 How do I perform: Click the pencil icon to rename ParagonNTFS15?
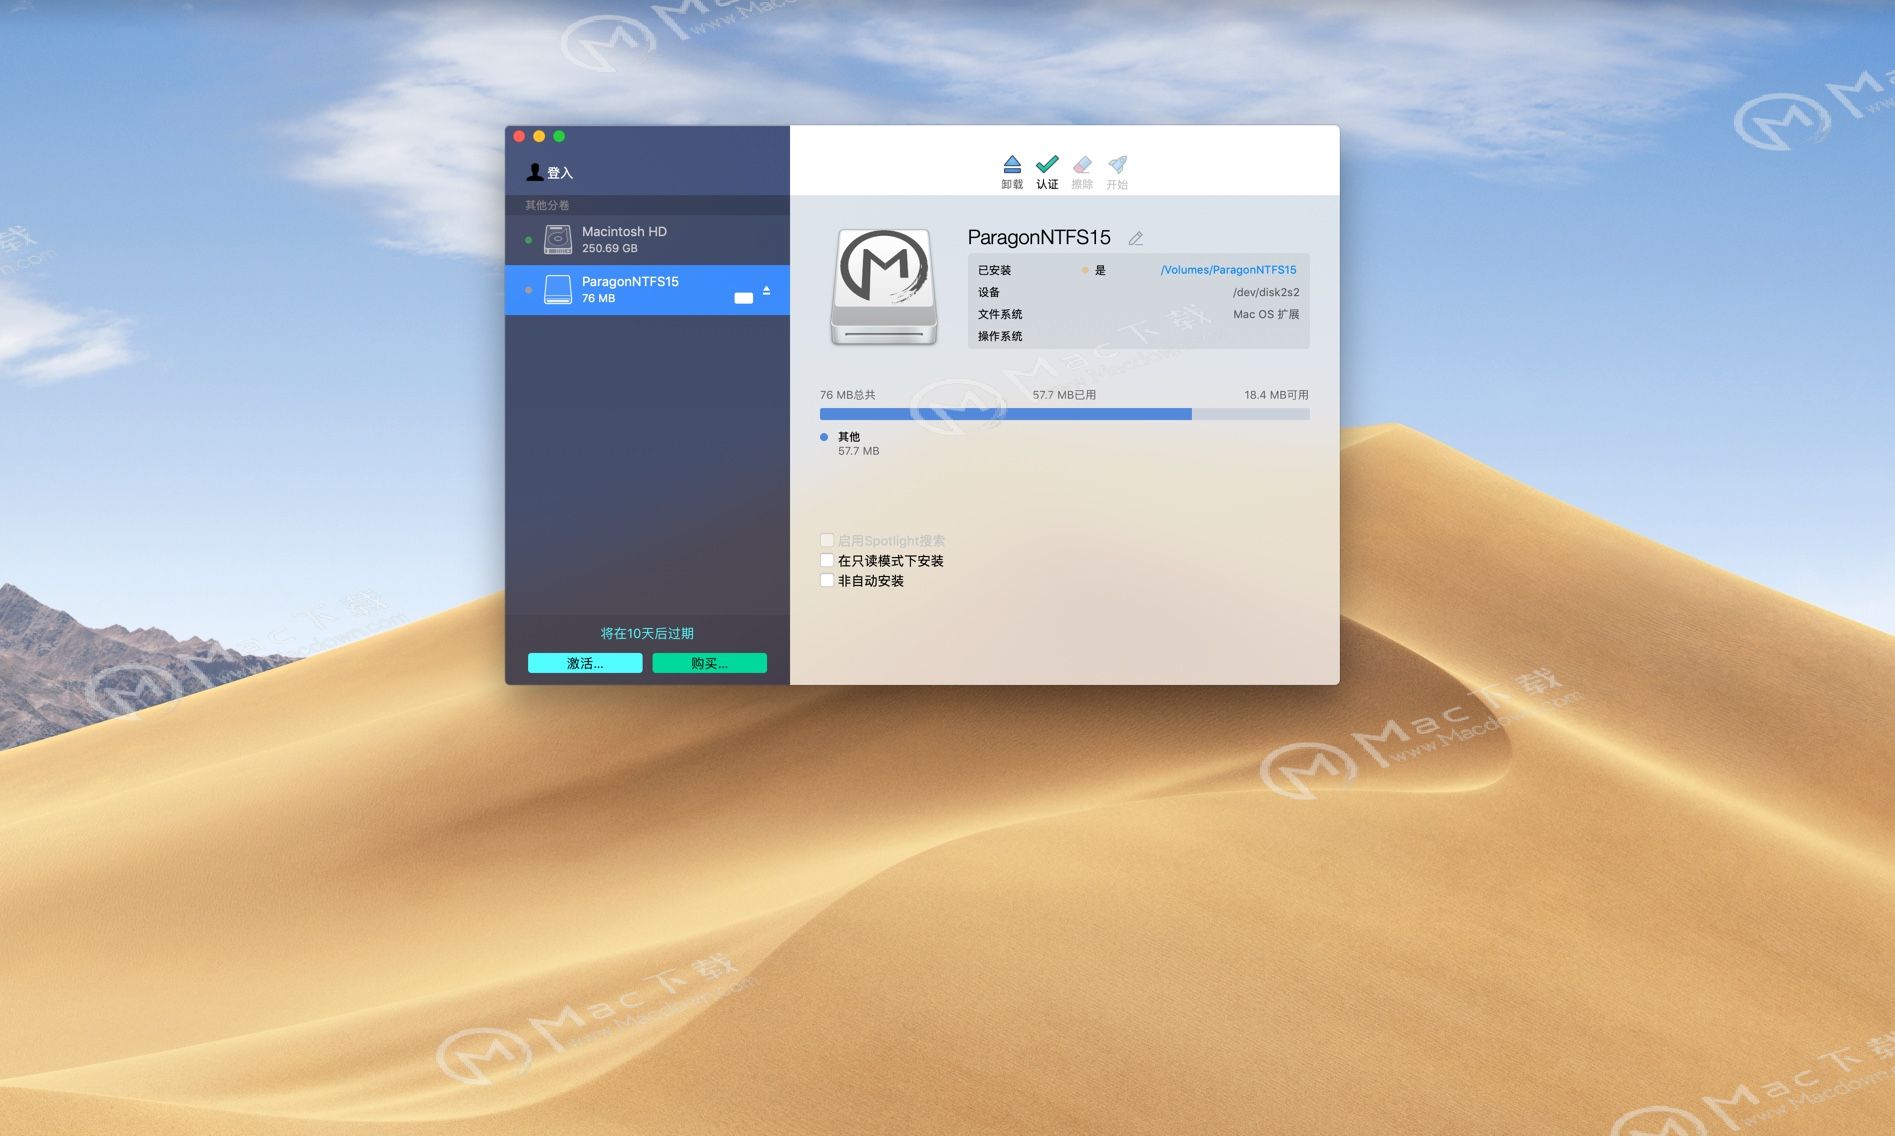[x=1135, y=238]
